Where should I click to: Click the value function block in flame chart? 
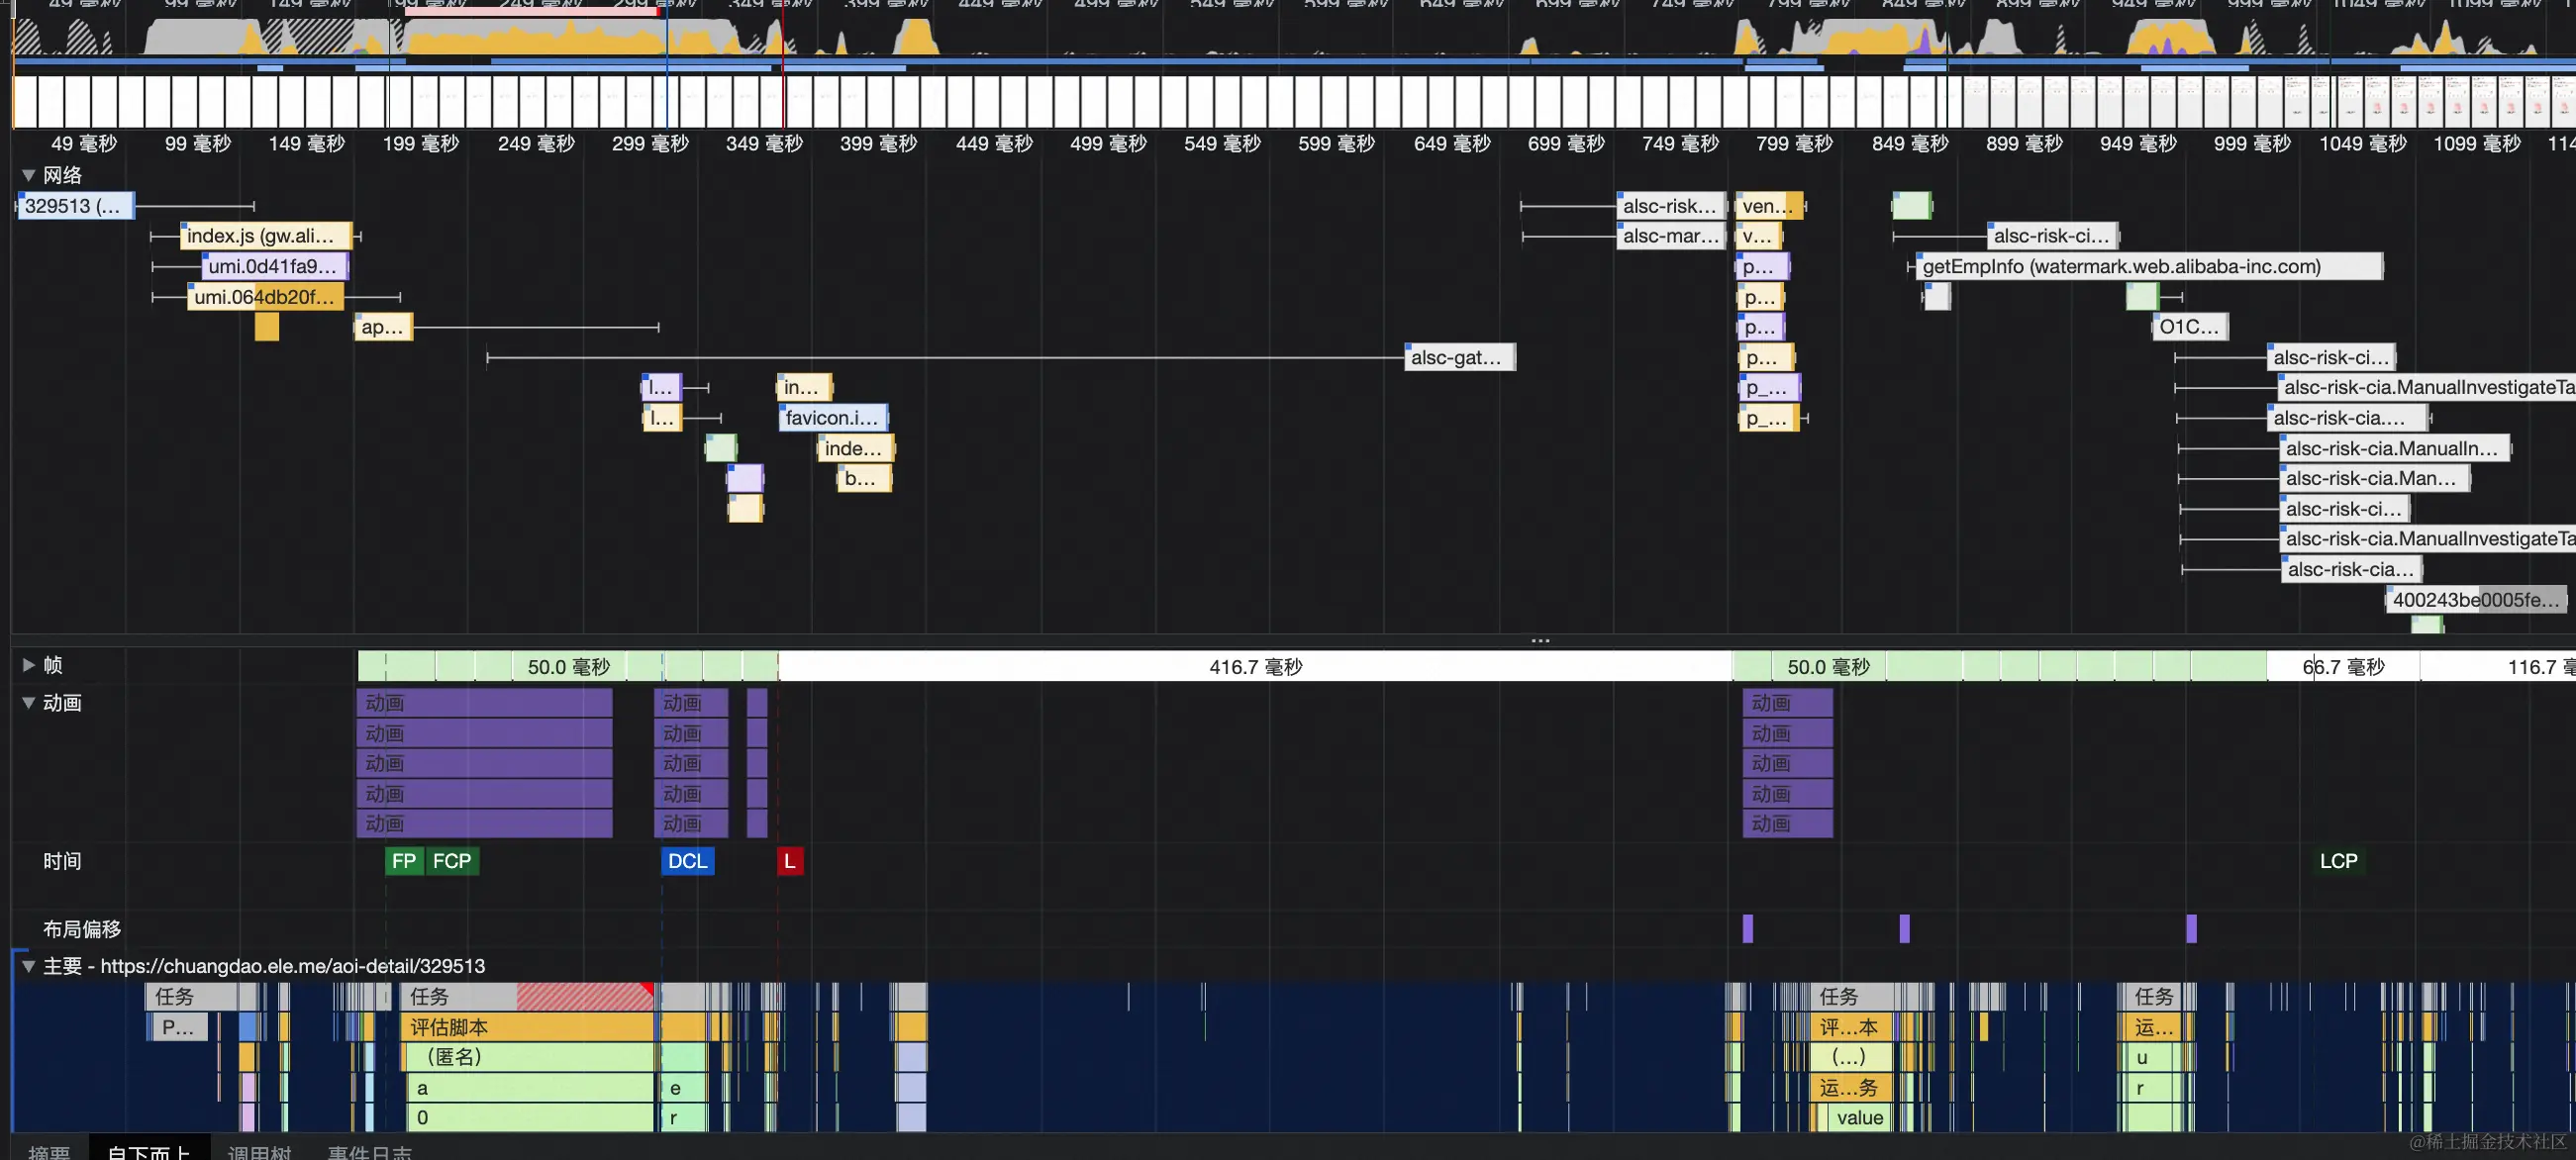click(x=1859, y=1118)
